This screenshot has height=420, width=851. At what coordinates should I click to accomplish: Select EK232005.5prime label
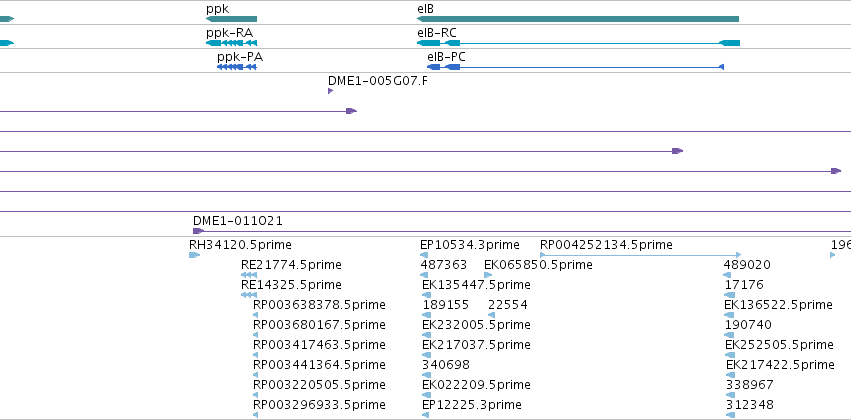[476, 325]
